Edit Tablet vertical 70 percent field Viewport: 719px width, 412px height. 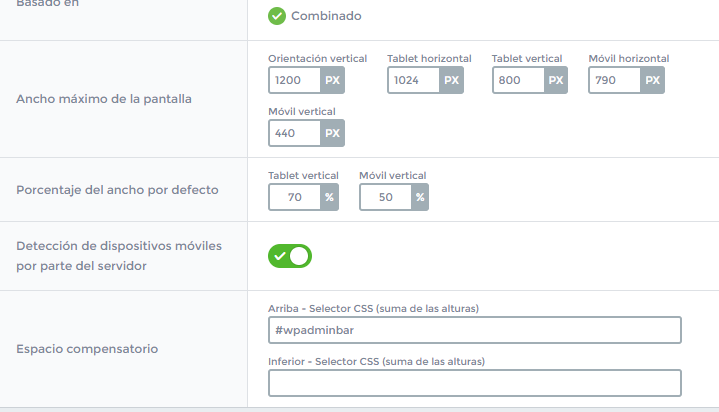point(294,197)
